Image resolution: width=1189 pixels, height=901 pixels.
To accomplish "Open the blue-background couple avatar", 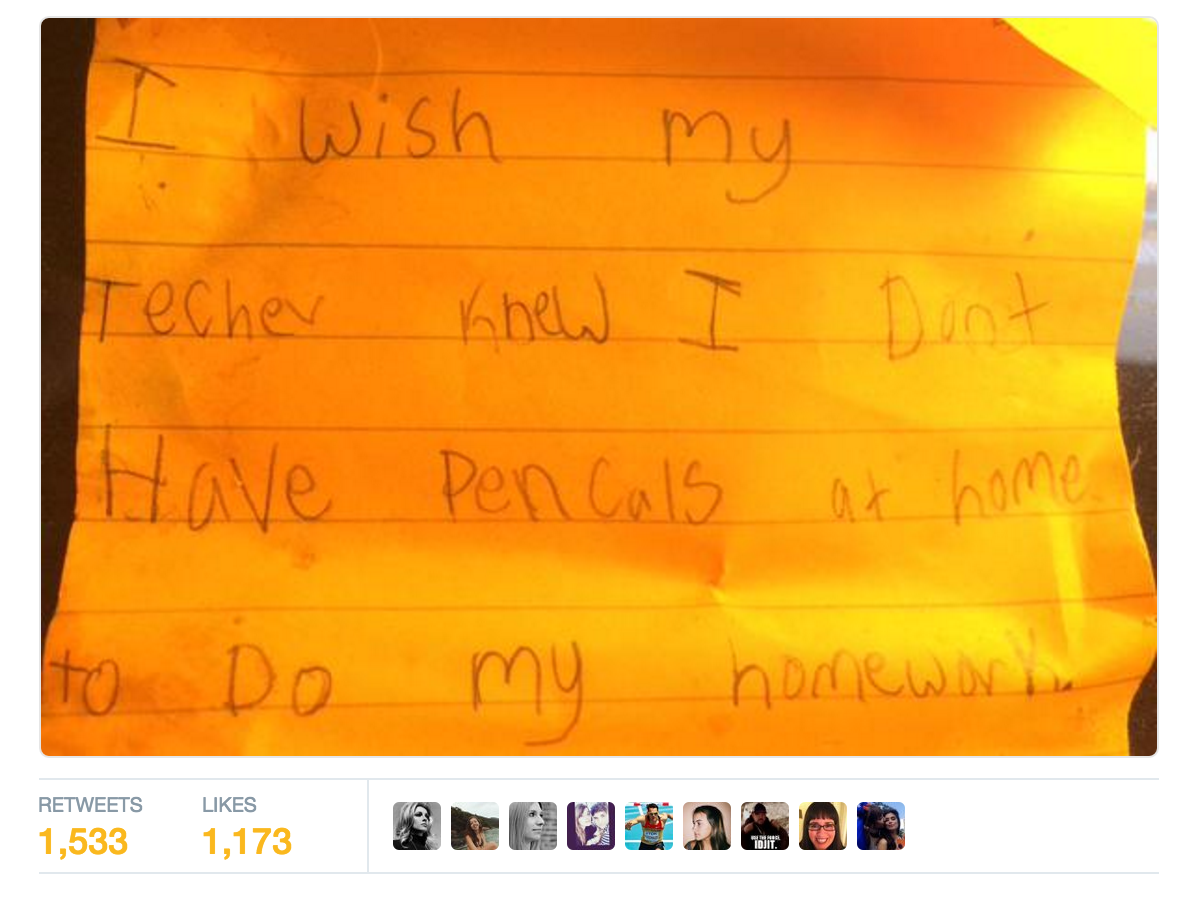I will [880, 826].
